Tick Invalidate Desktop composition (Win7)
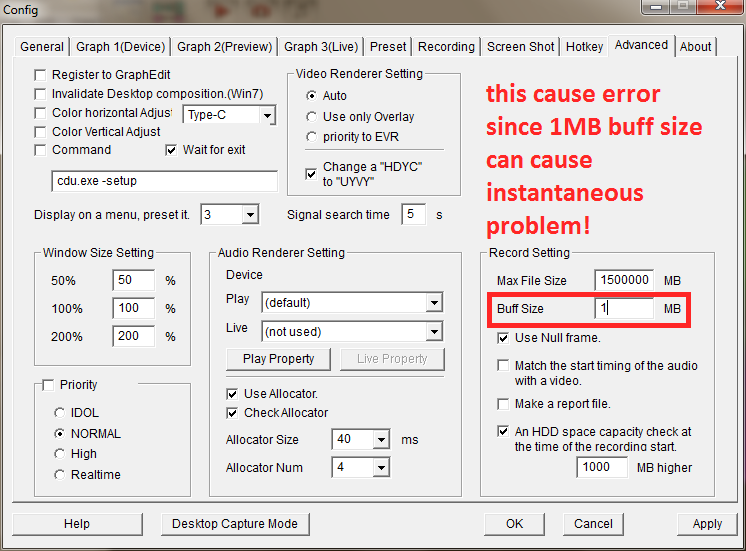 tap(40, 94)
